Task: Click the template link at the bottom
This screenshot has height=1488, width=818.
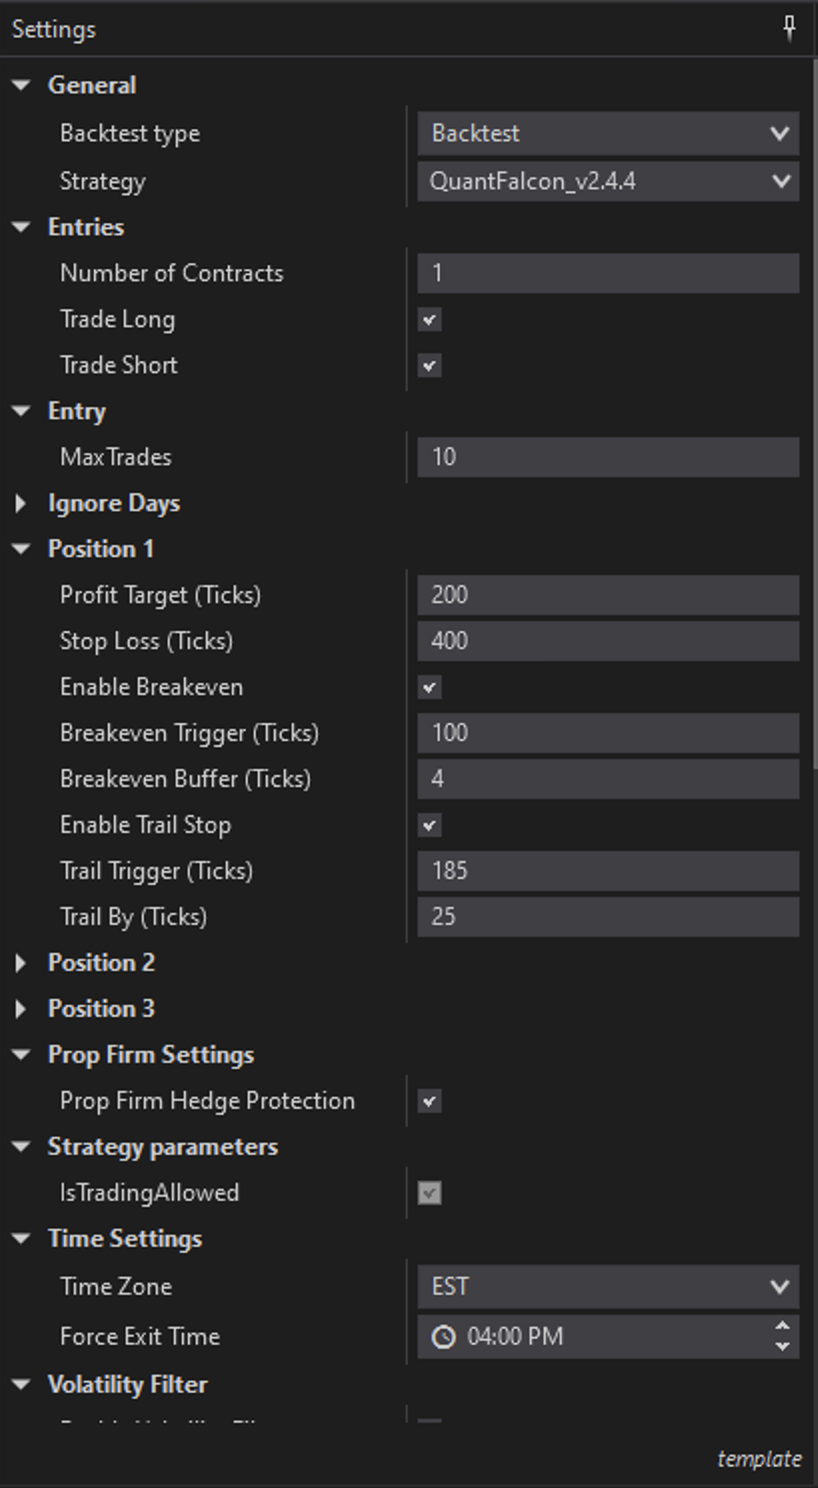Action: 758,1459
